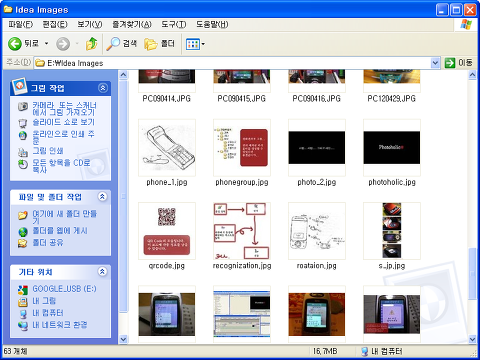The image size is (480, 360).
Task: Collapse the 기타 위치 panel chevron
Action: [103, 272]
